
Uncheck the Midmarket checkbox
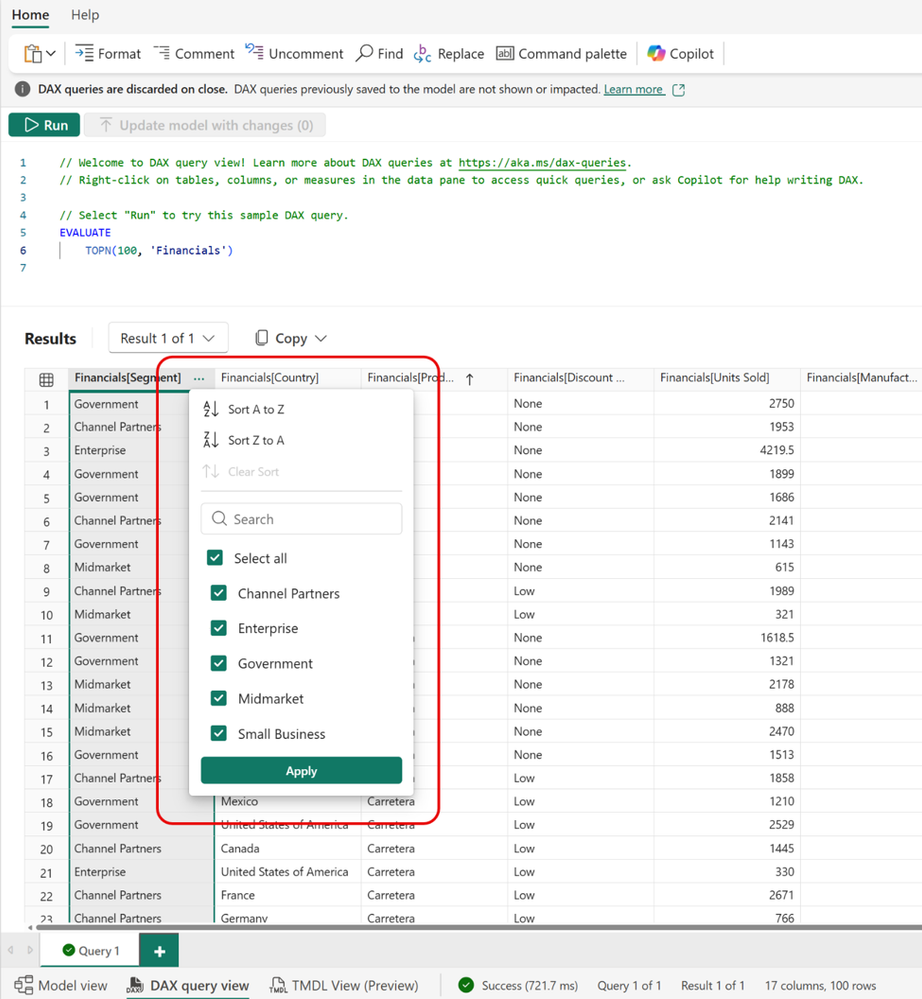point(219,698)
